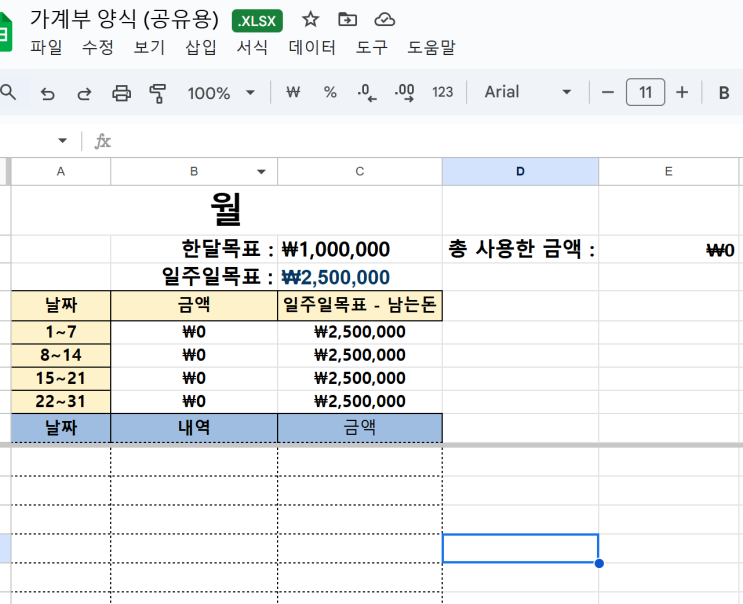
Task: Select column E header
Action: (668, 171)
